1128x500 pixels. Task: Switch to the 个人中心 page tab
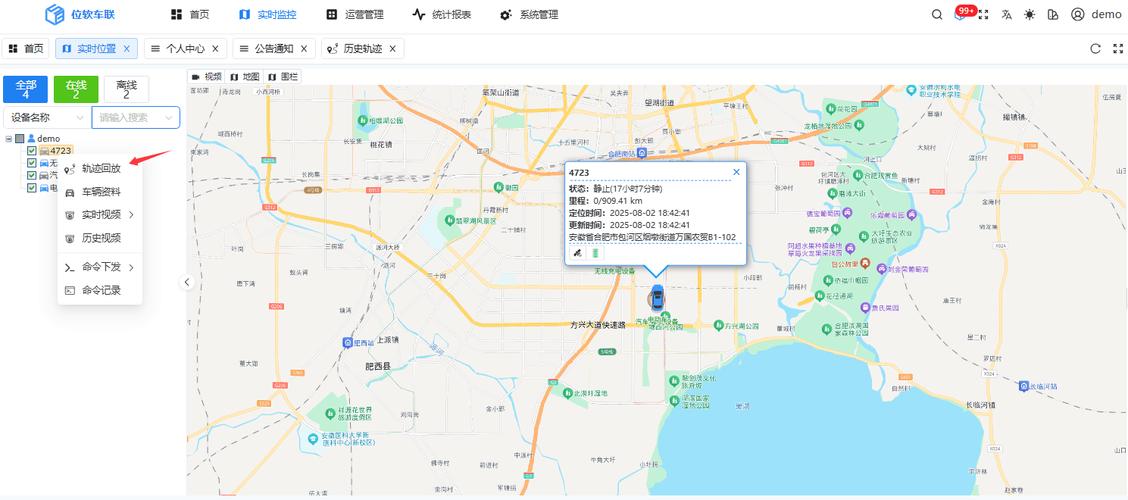pyautogui.click(x=186, y=49)
